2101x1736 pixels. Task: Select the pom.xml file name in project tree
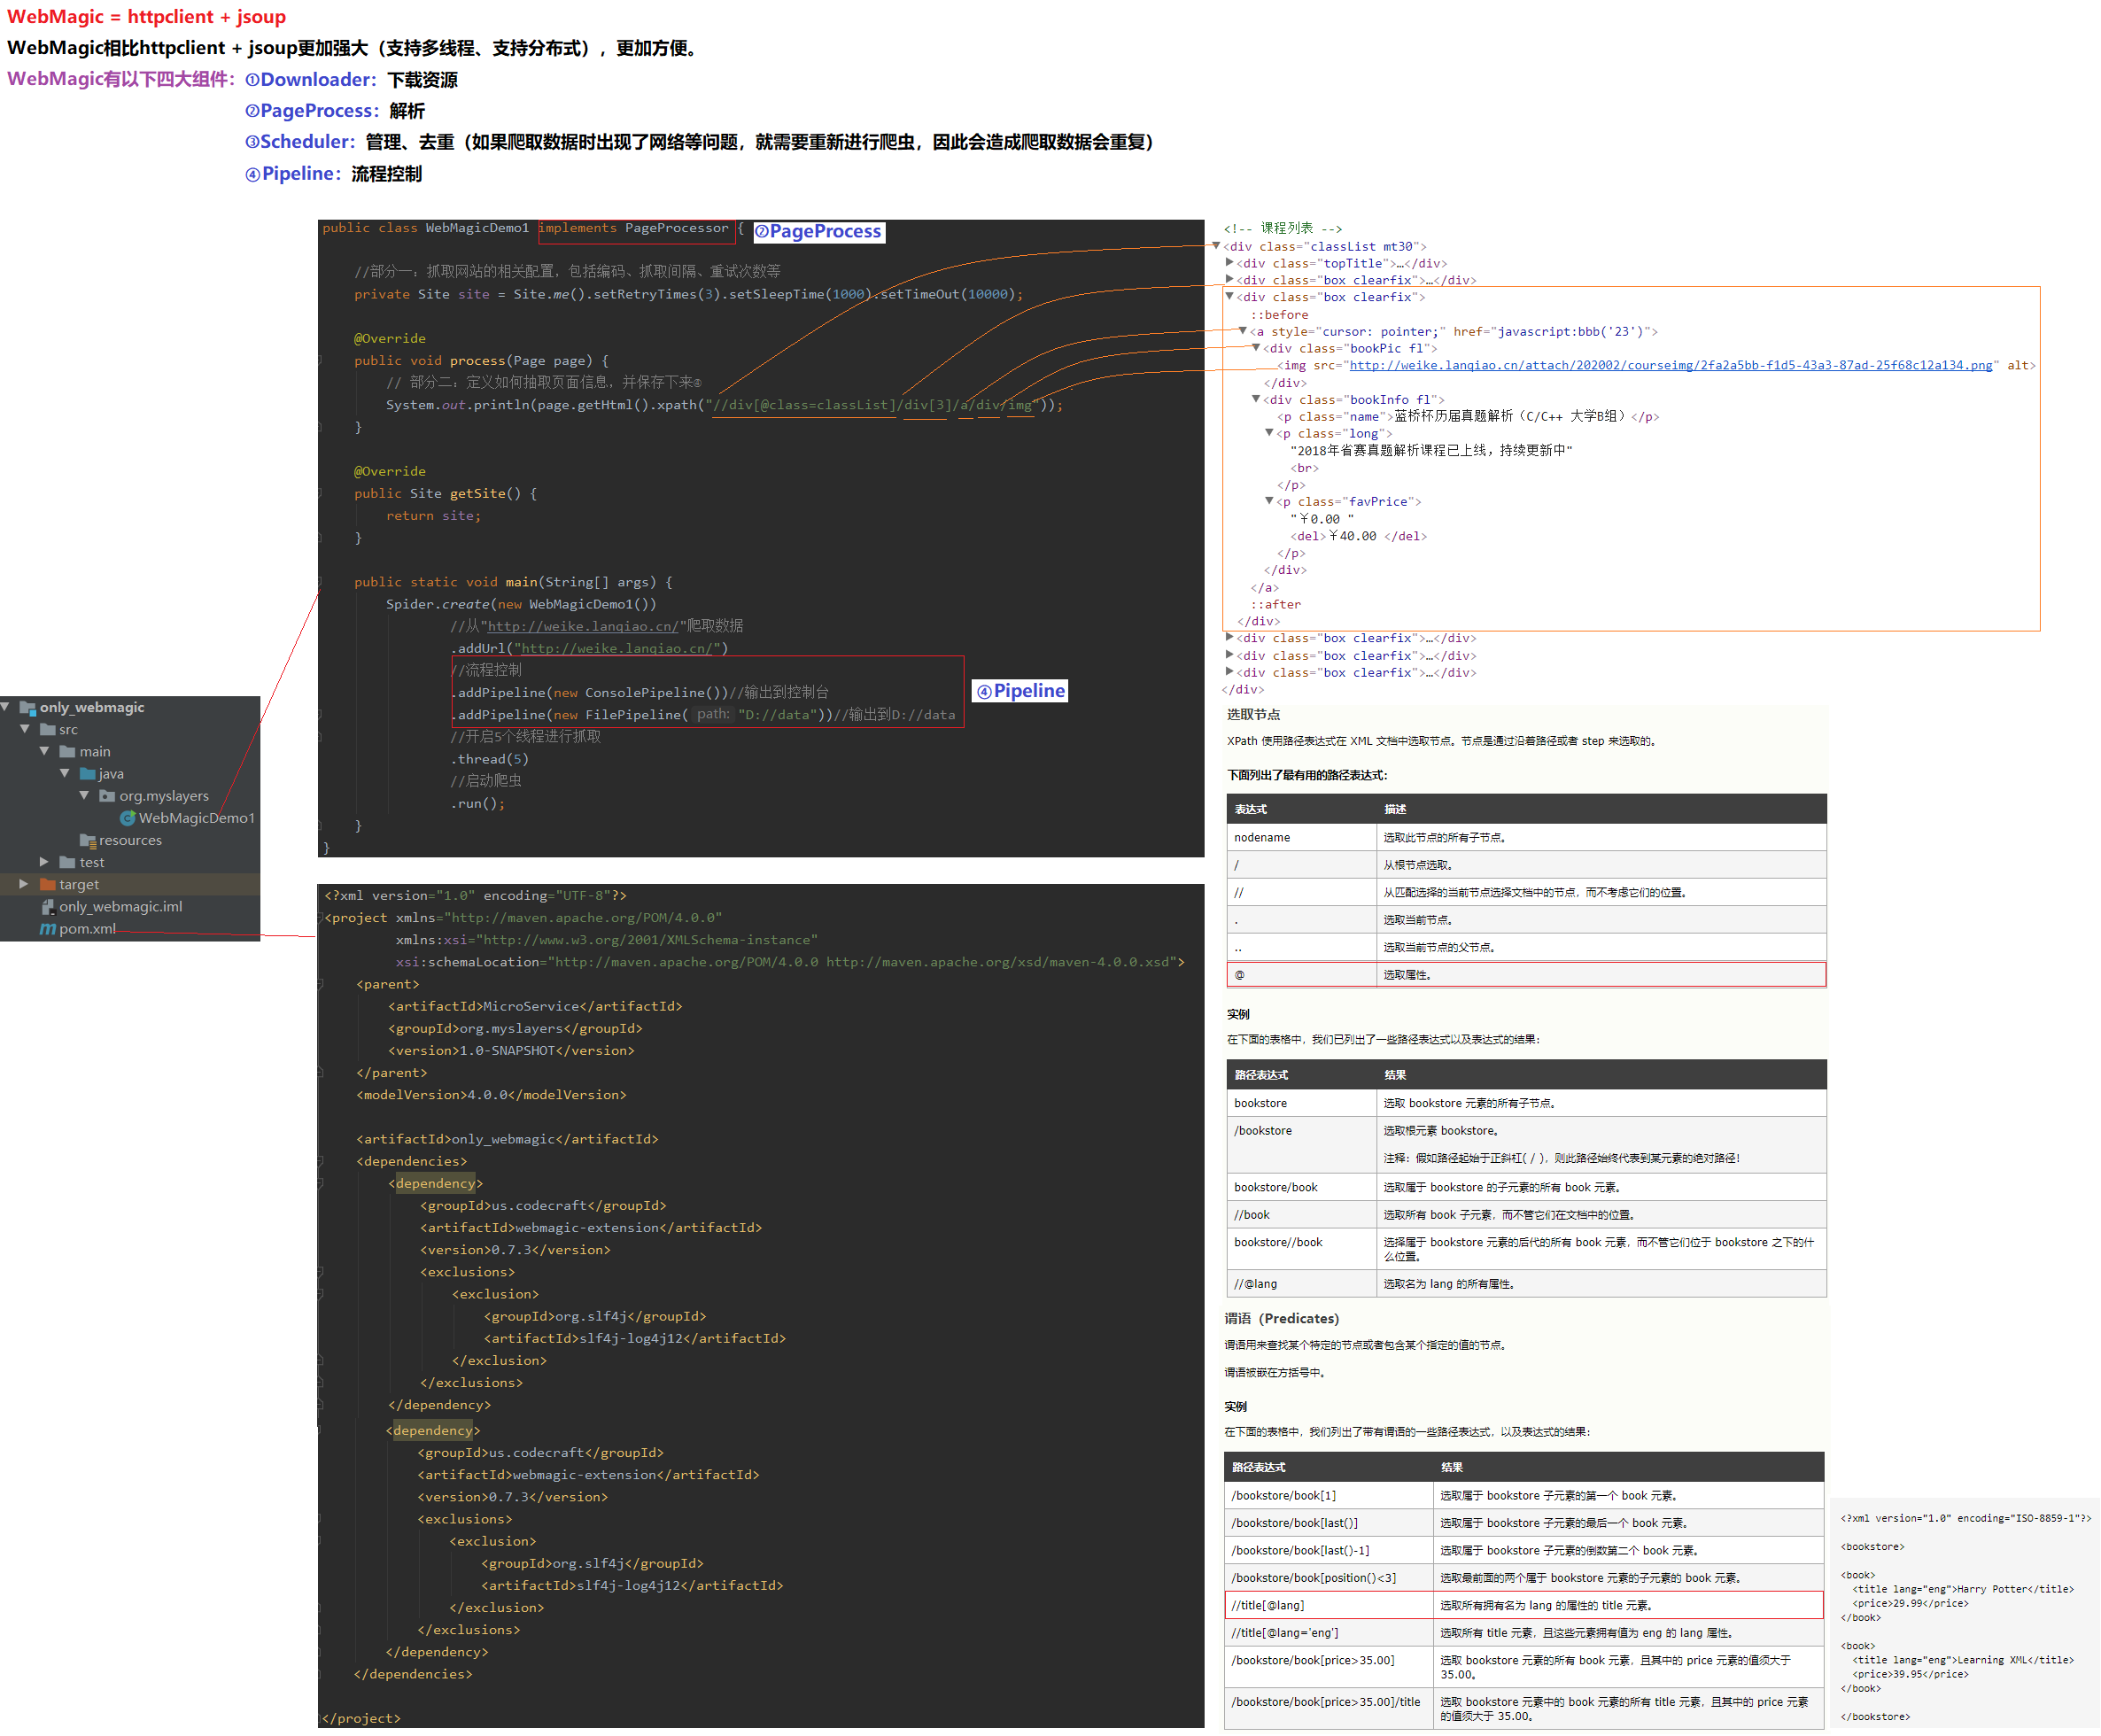[87, 929]
